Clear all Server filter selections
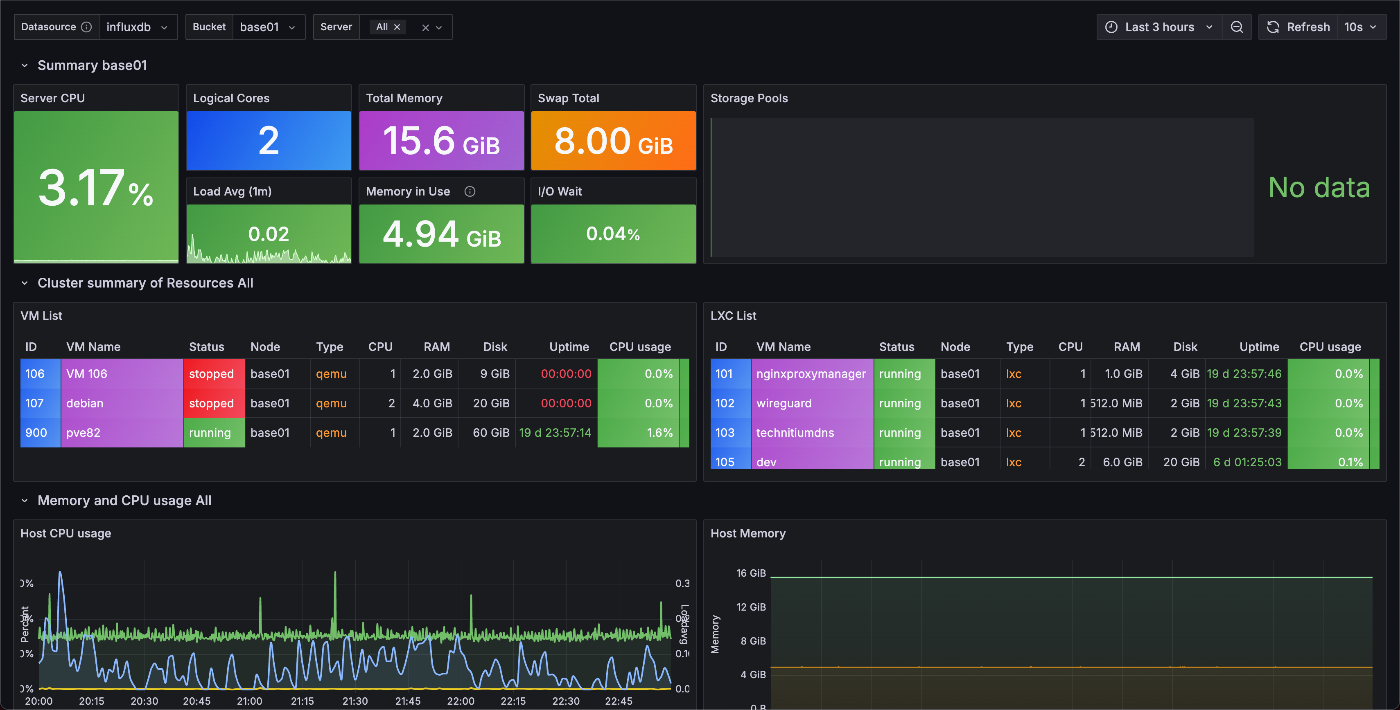The width and height of the screenshot is (1400, 710). [x=425, y=27]
